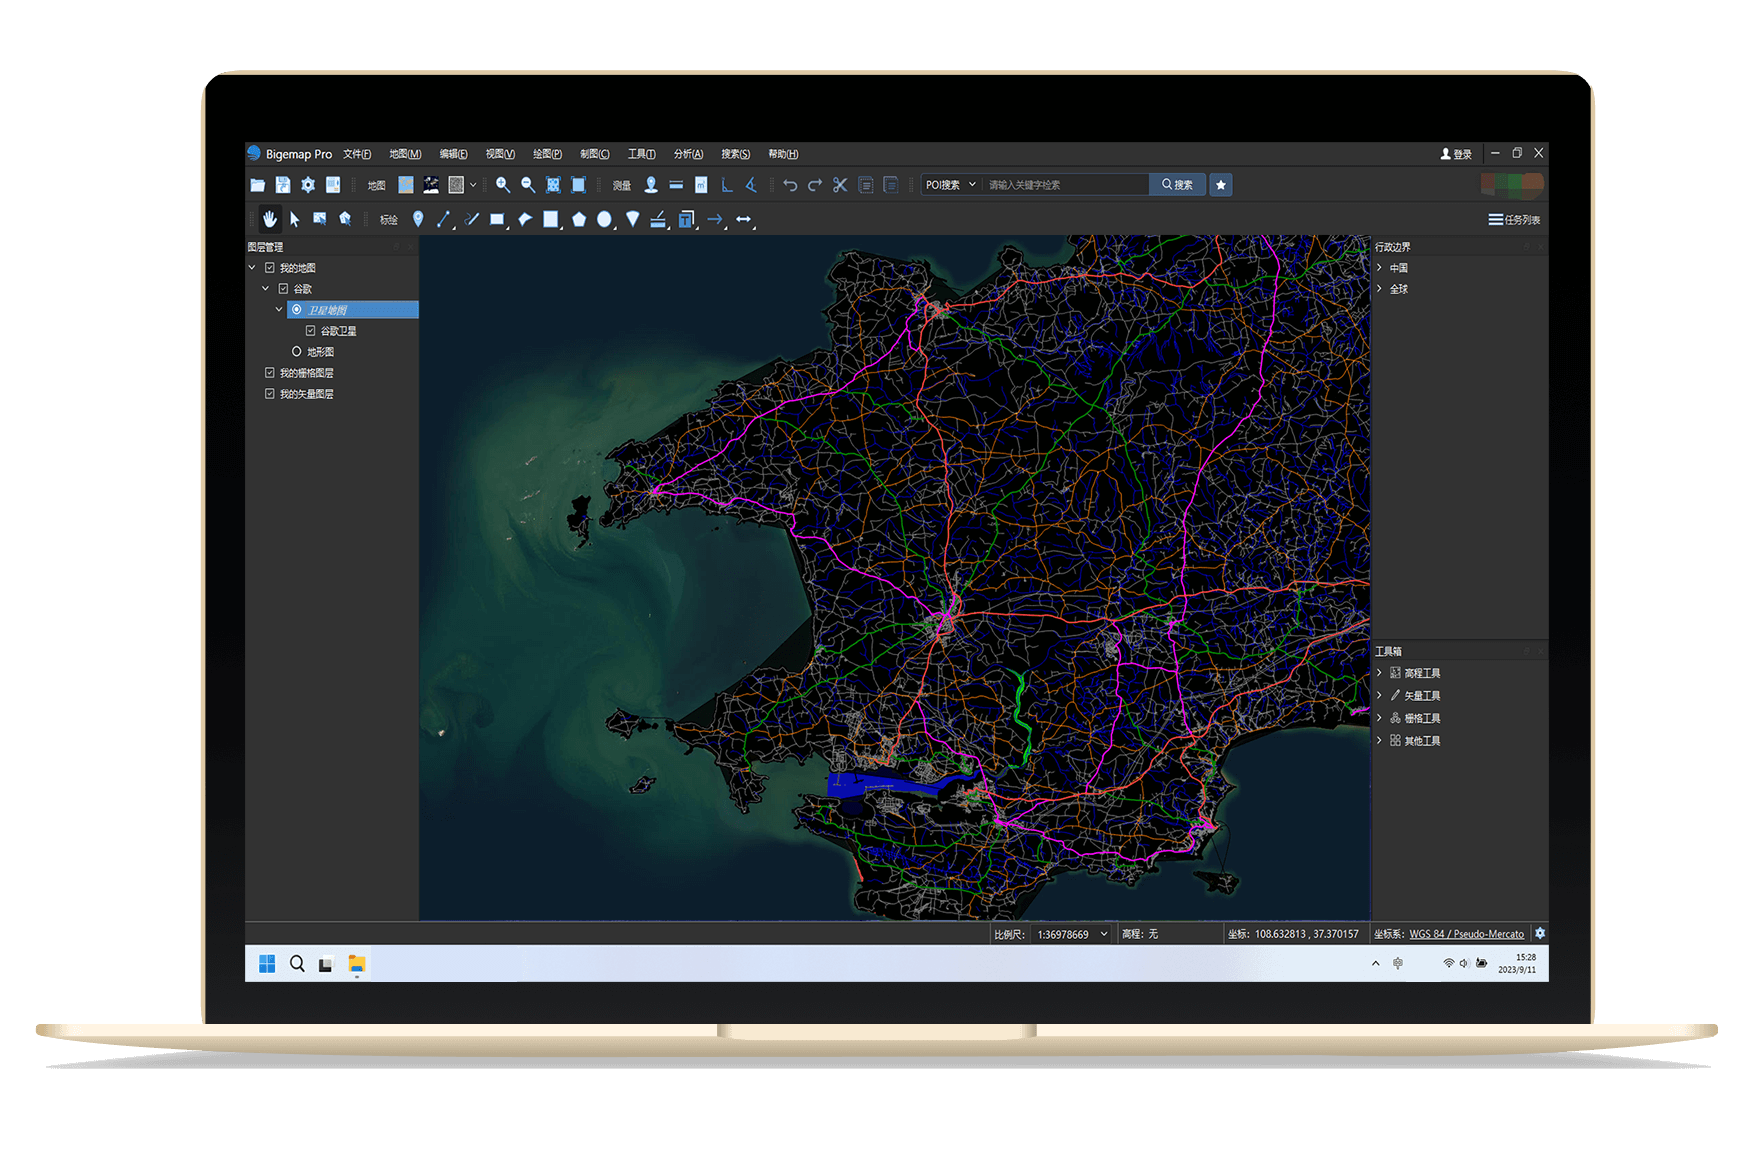Choose the arrow pointer select tool
The width and height of the screenshot is (1755, 1170).
[x=295, y=219]
